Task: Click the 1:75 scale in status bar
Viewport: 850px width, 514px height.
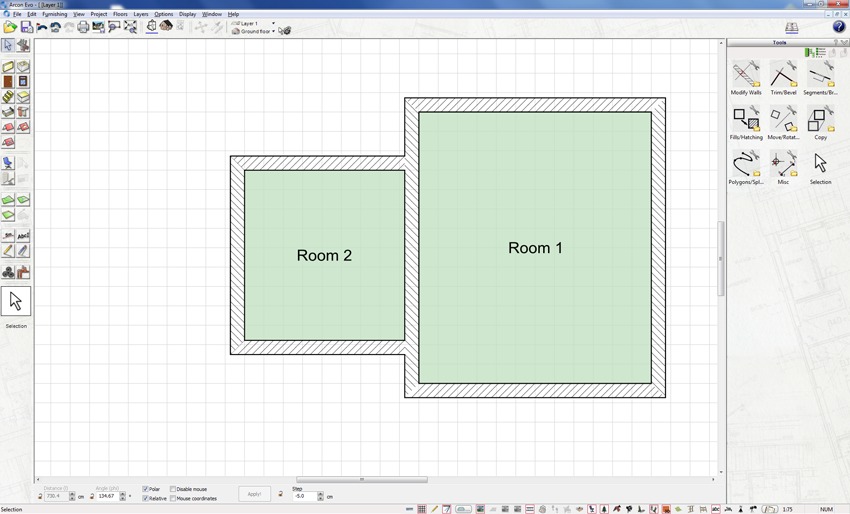Action: click(788, 509)
